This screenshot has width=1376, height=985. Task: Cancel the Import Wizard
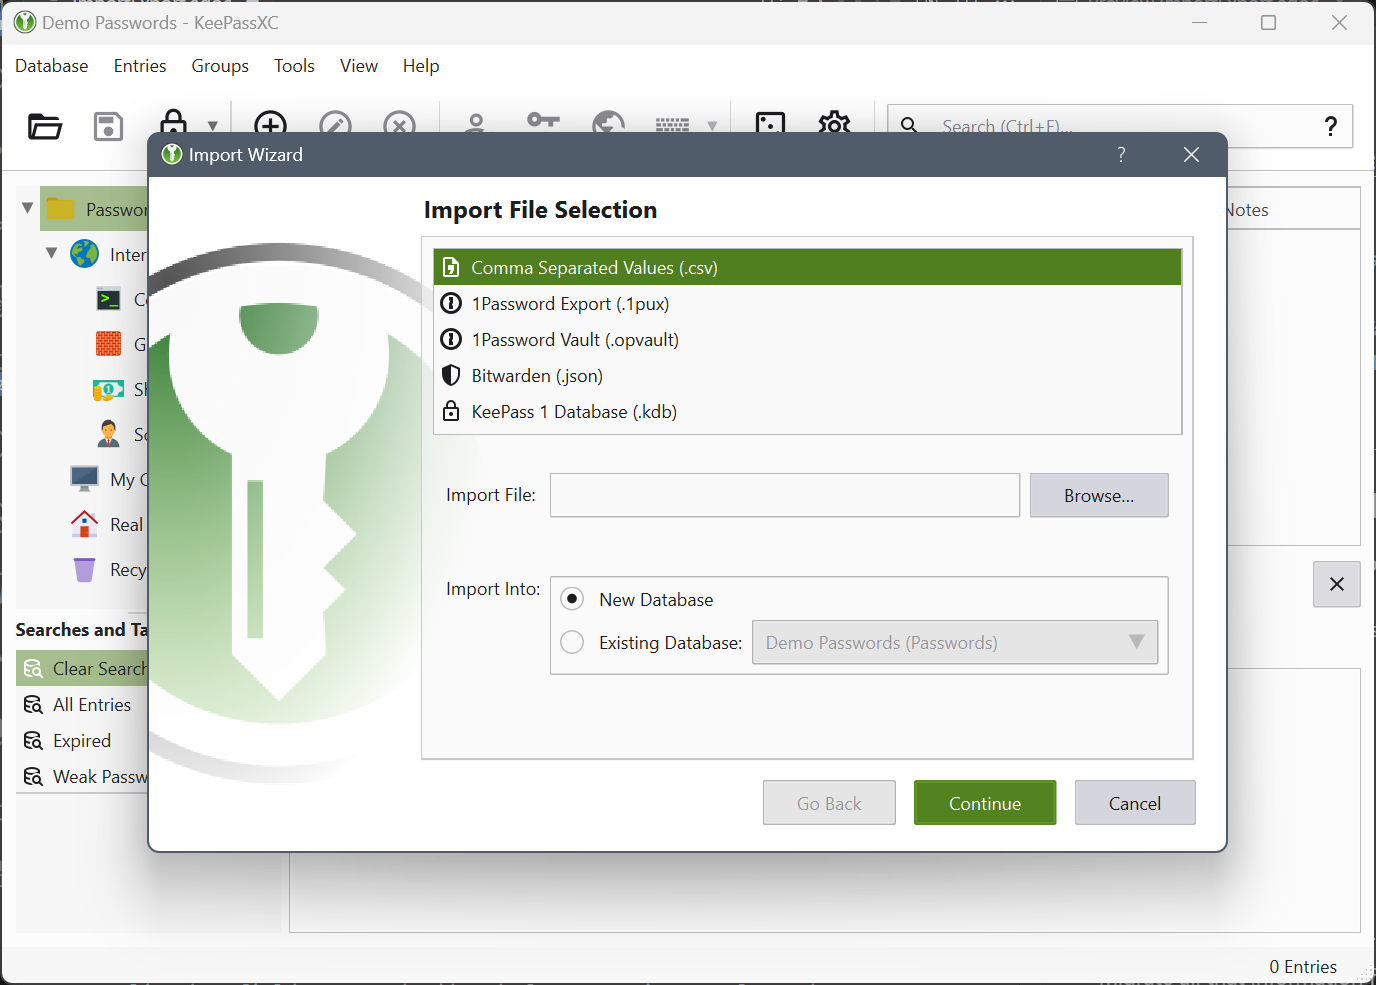[1135, 803]
